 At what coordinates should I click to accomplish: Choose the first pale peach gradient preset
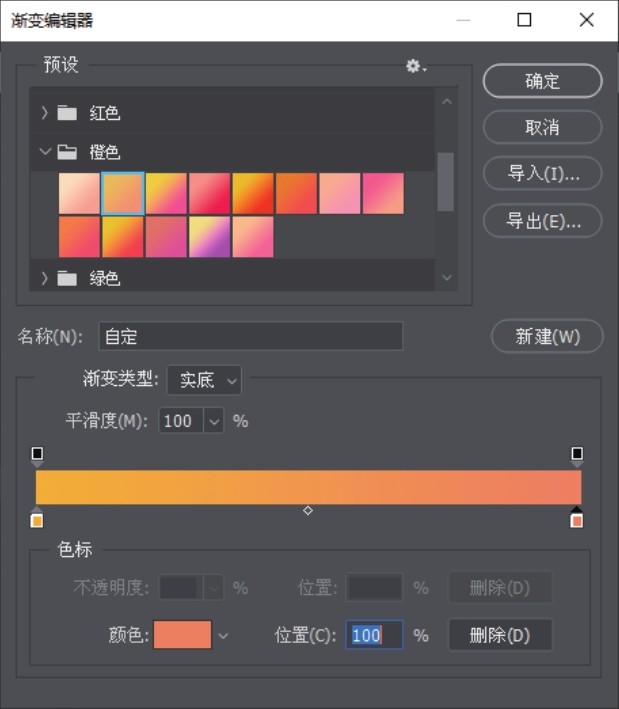(79, 194)
